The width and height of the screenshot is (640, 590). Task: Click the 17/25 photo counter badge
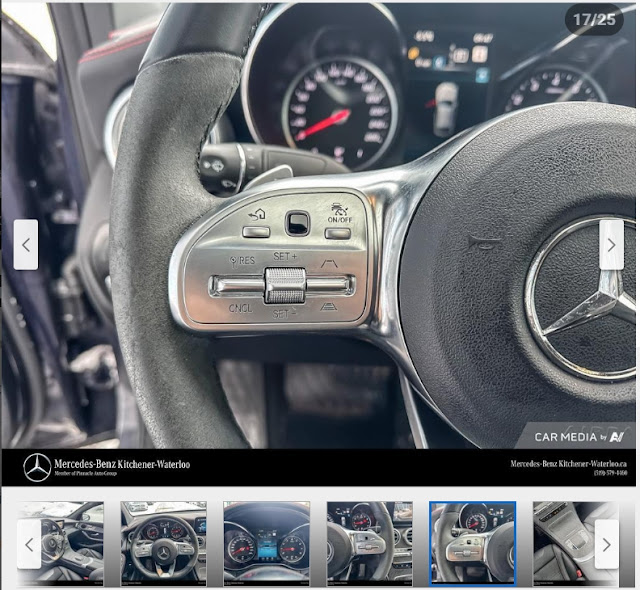pyautogui.click(x=594, y=19)
